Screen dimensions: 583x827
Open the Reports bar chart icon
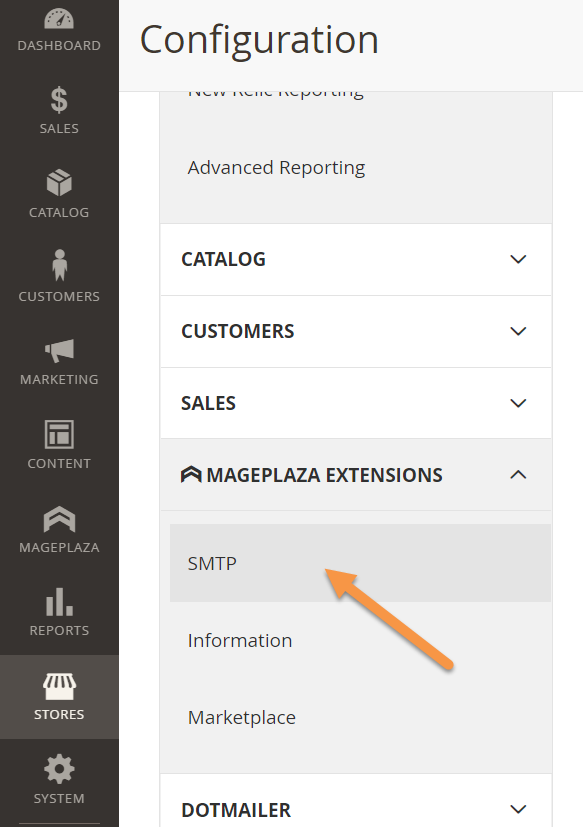59,602
